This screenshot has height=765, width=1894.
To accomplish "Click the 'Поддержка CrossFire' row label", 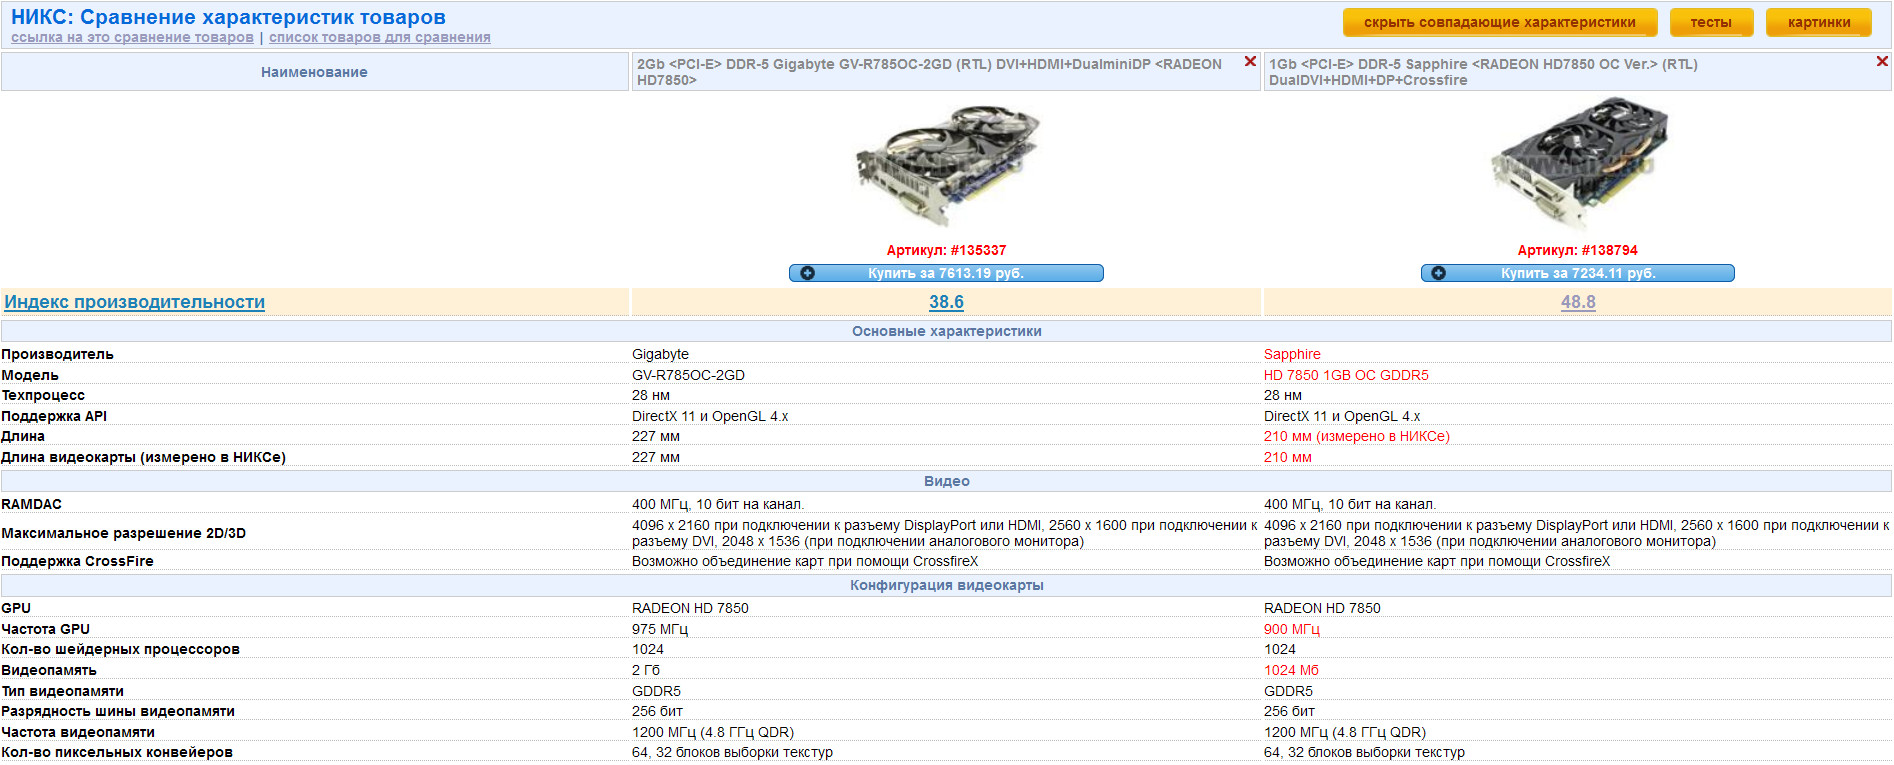I will point(77,561).
